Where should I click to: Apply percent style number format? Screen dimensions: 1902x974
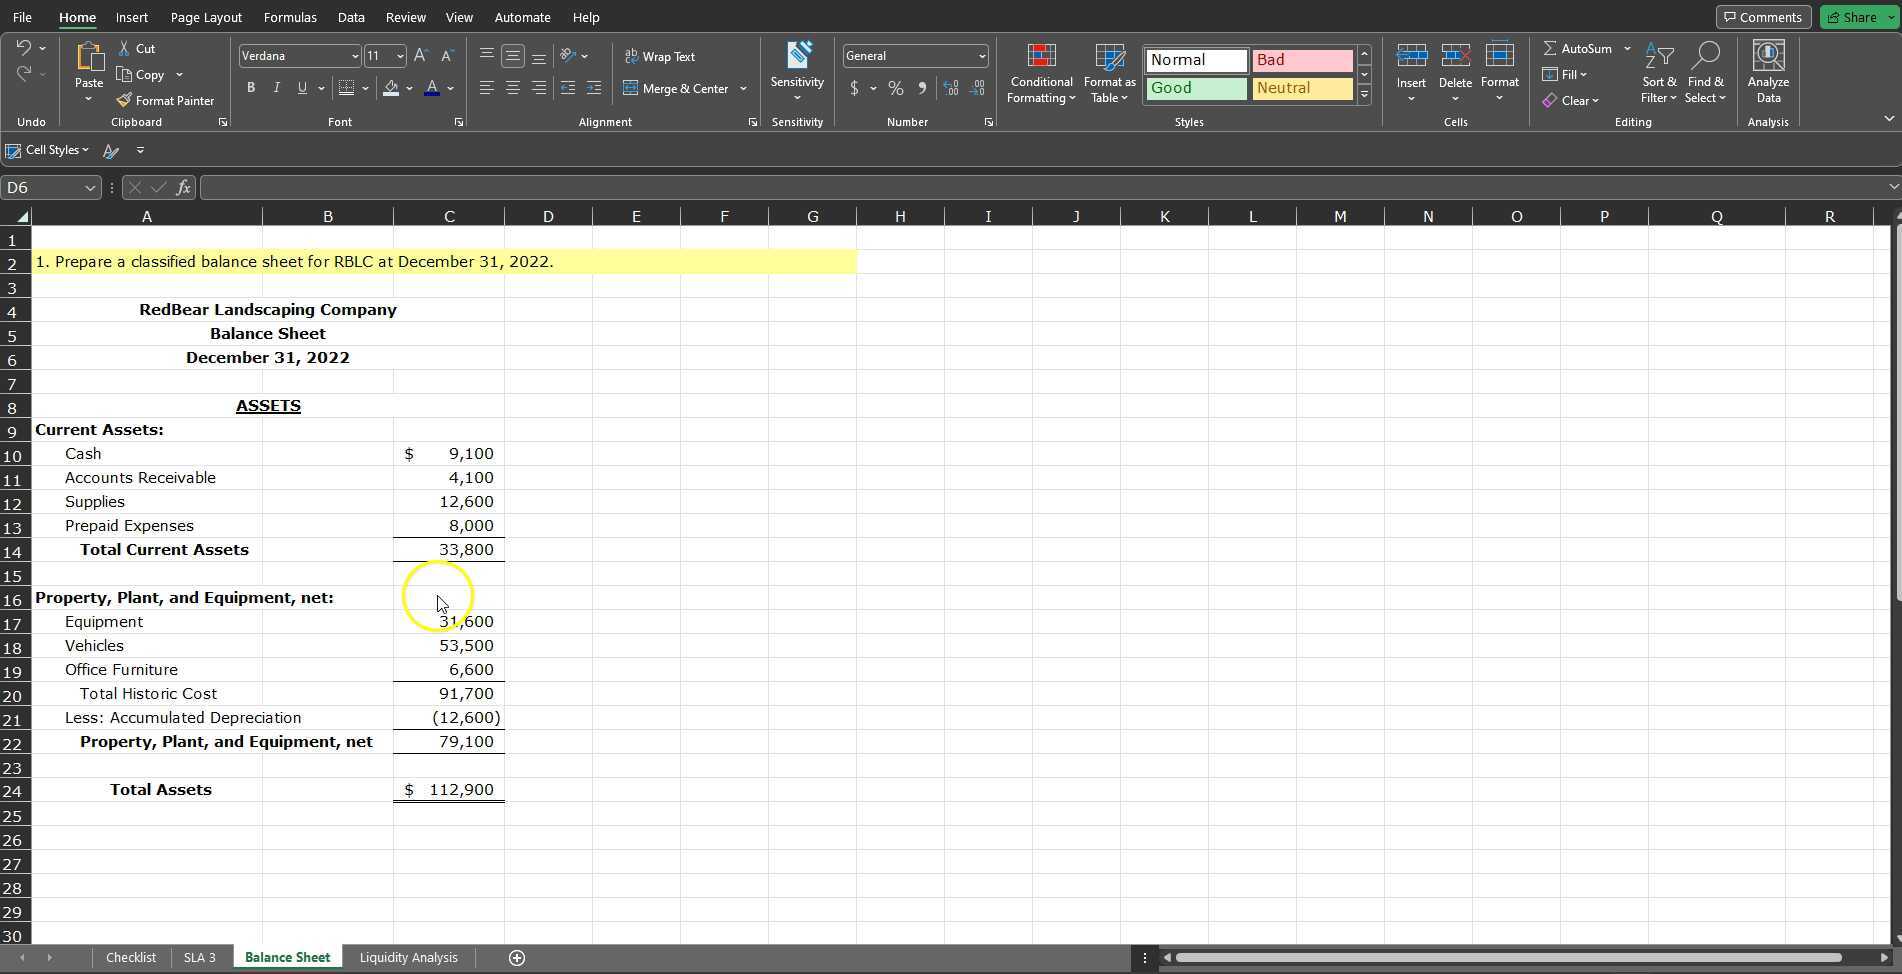pyautogui.click(x=896, y=88)
